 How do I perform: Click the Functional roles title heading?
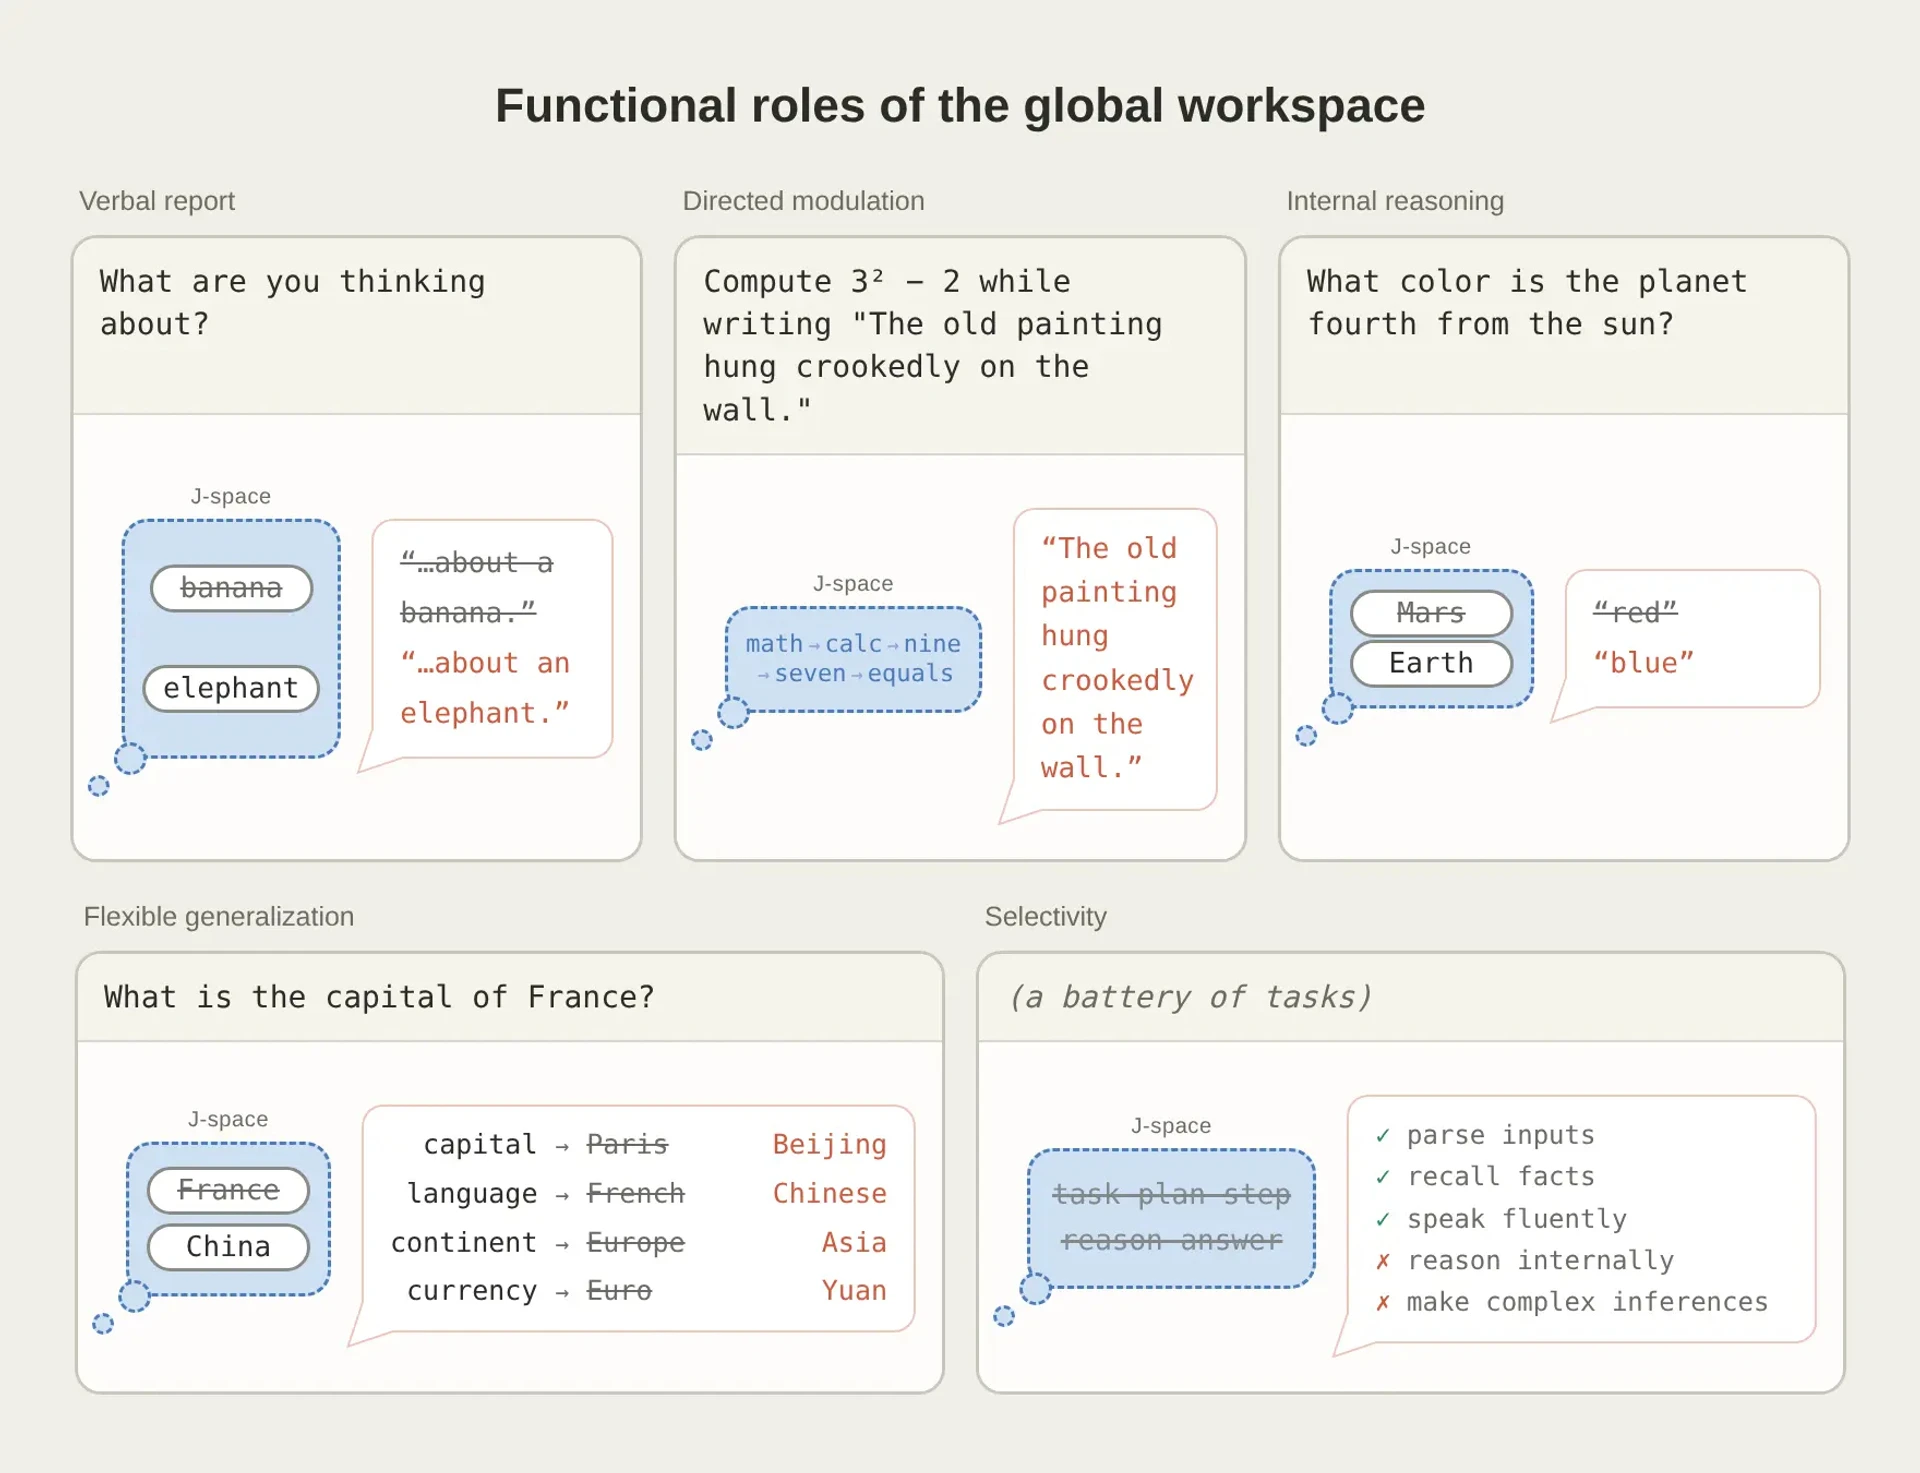[960, 105]
